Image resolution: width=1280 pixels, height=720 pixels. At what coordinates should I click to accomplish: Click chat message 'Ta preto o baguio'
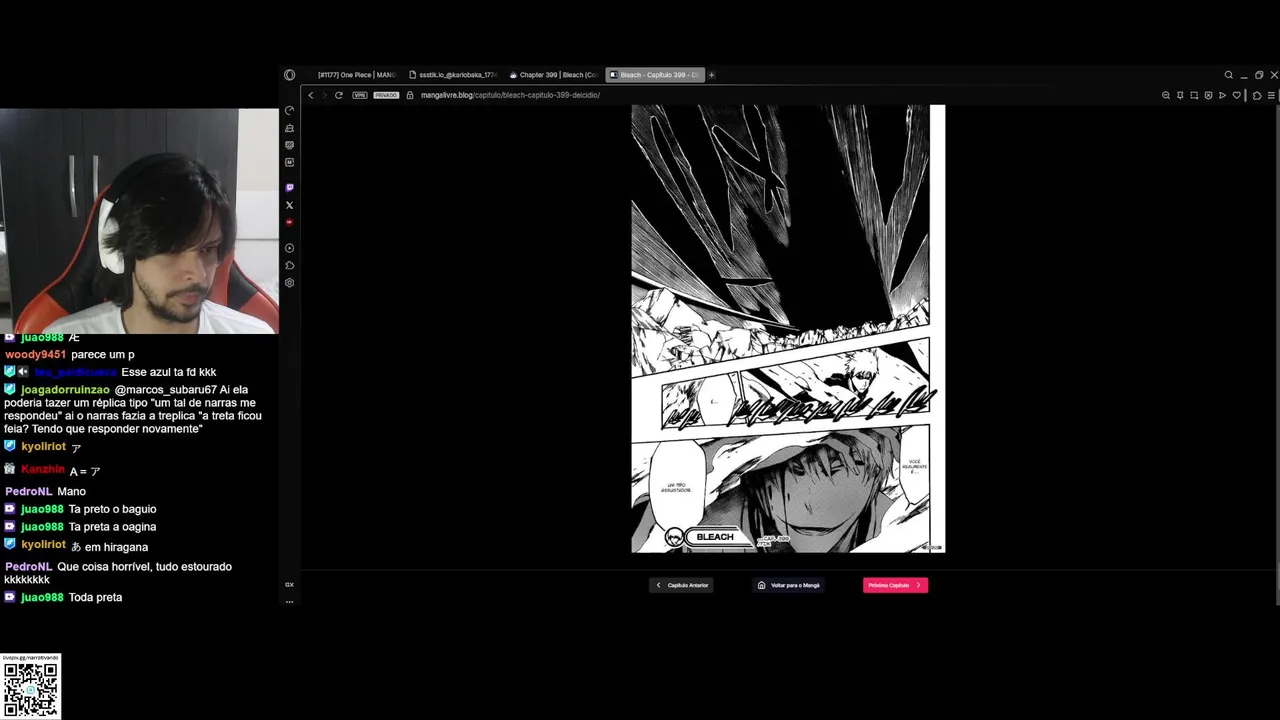(x=112, y=509)
